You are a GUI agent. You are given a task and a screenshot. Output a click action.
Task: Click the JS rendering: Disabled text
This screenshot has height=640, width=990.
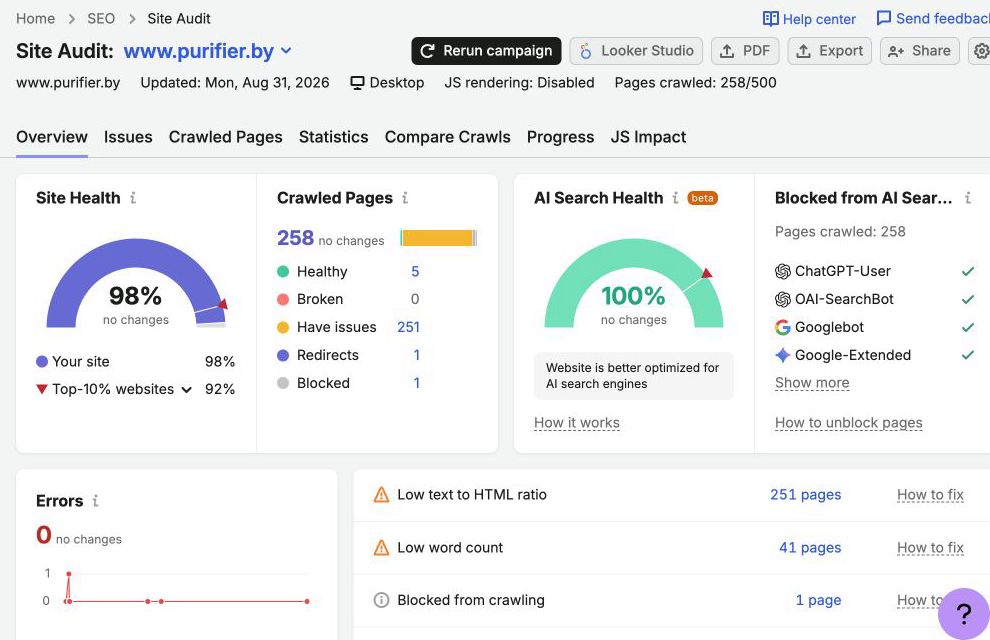[x=519, y=83]
